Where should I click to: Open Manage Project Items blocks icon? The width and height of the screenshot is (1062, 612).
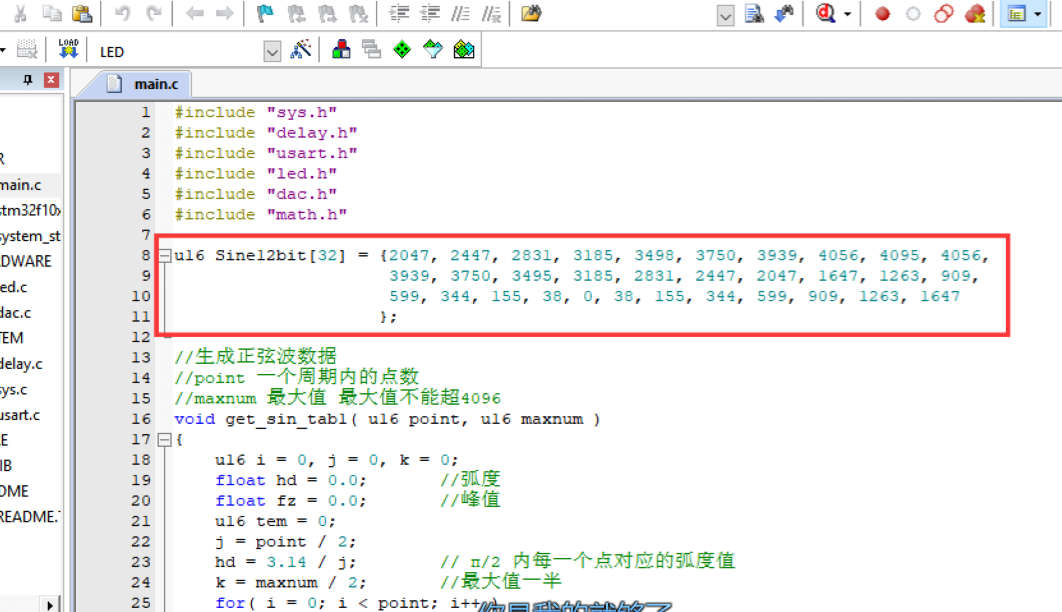click(x=341, y=49)
